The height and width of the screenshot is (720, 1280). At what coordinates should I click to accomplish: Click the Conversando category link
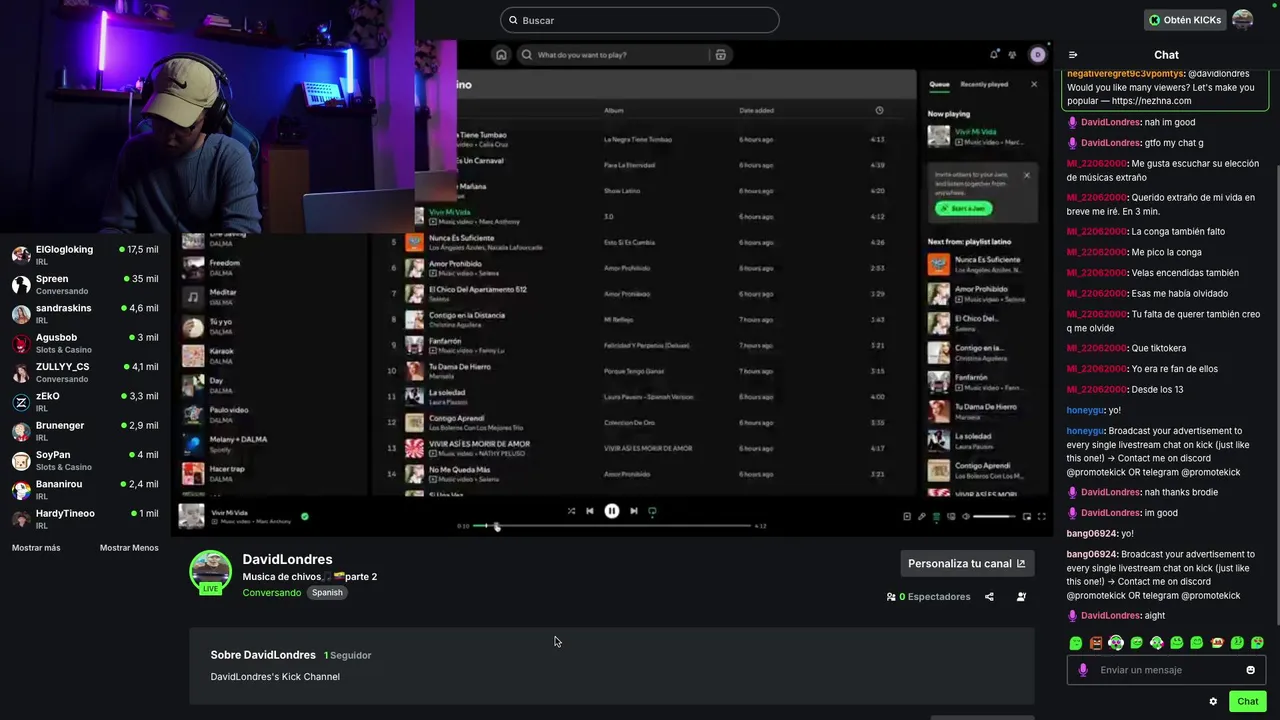coord(271,593)
